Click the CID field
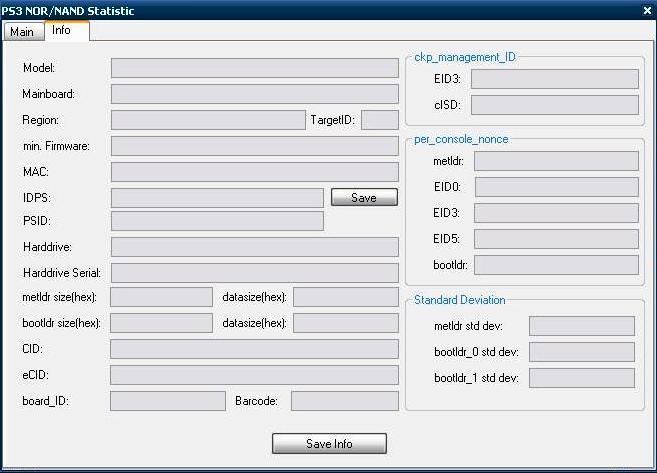 click(254, 349)
